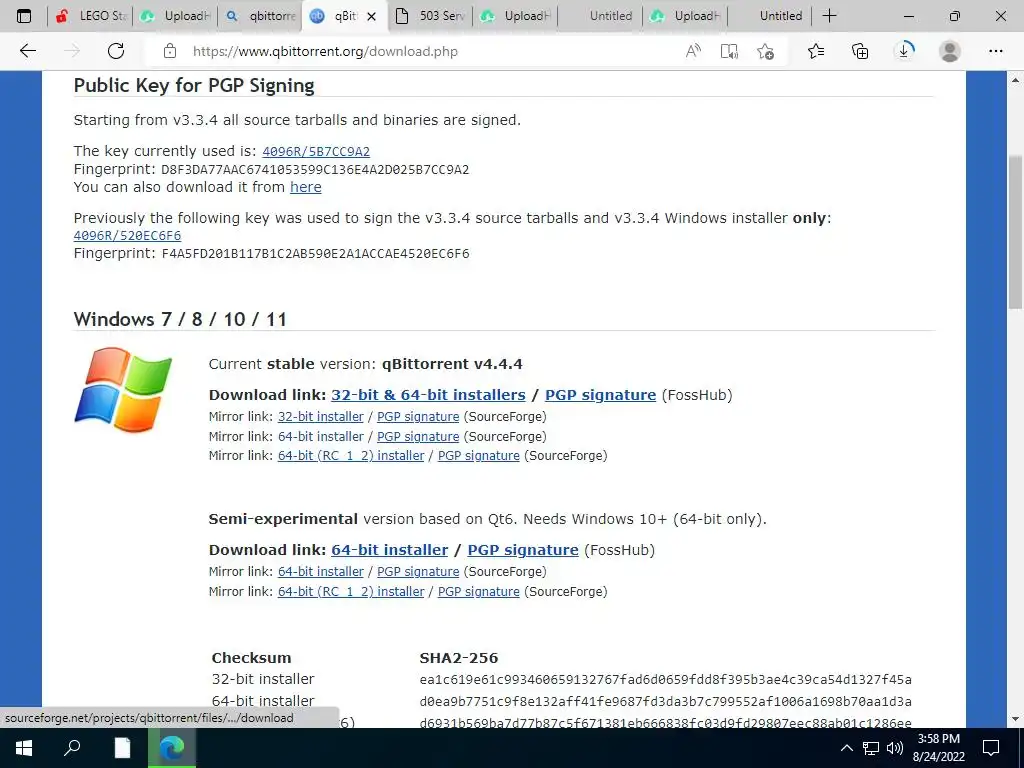
Task: Open FossHub PGP signature for Qt6 version
Action: pyautogui.click(x=523, y=550)
